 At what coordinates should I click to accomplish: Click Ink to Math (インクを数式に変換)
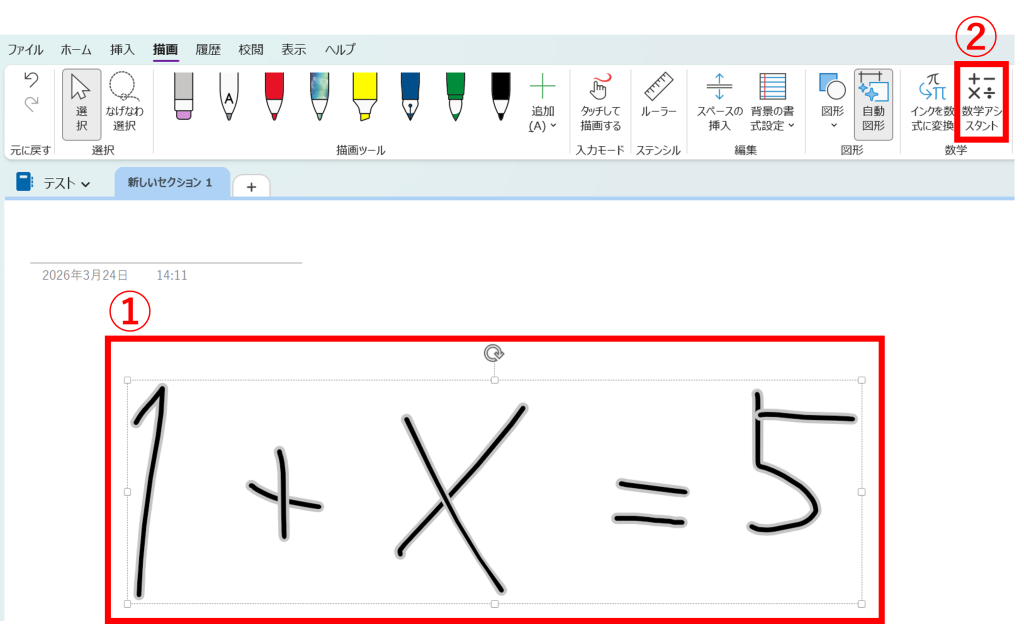[x=931, y=103]
